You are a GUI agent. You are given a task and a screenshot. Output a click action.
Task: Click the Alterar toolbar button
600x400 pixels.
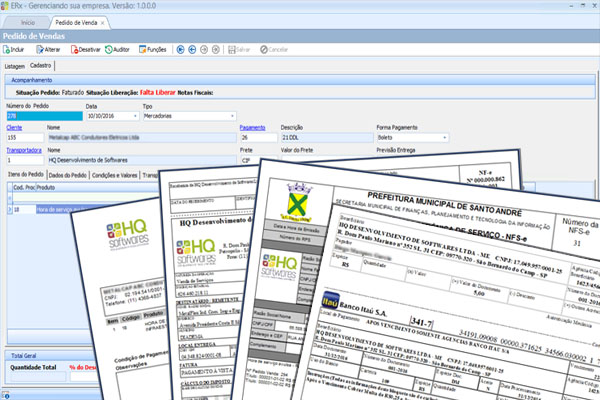tap(48, 49)
